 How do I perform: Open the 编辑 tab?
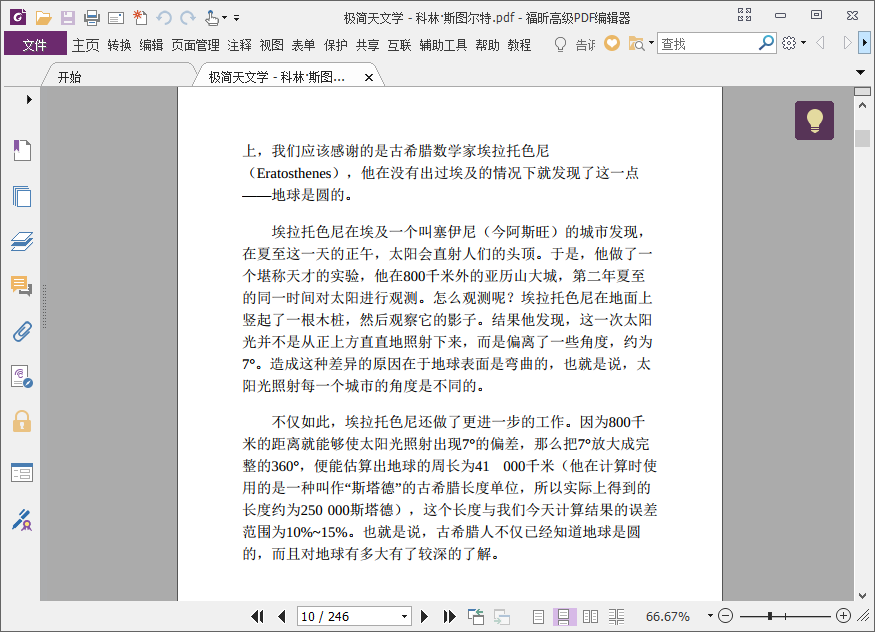(151, 45)
